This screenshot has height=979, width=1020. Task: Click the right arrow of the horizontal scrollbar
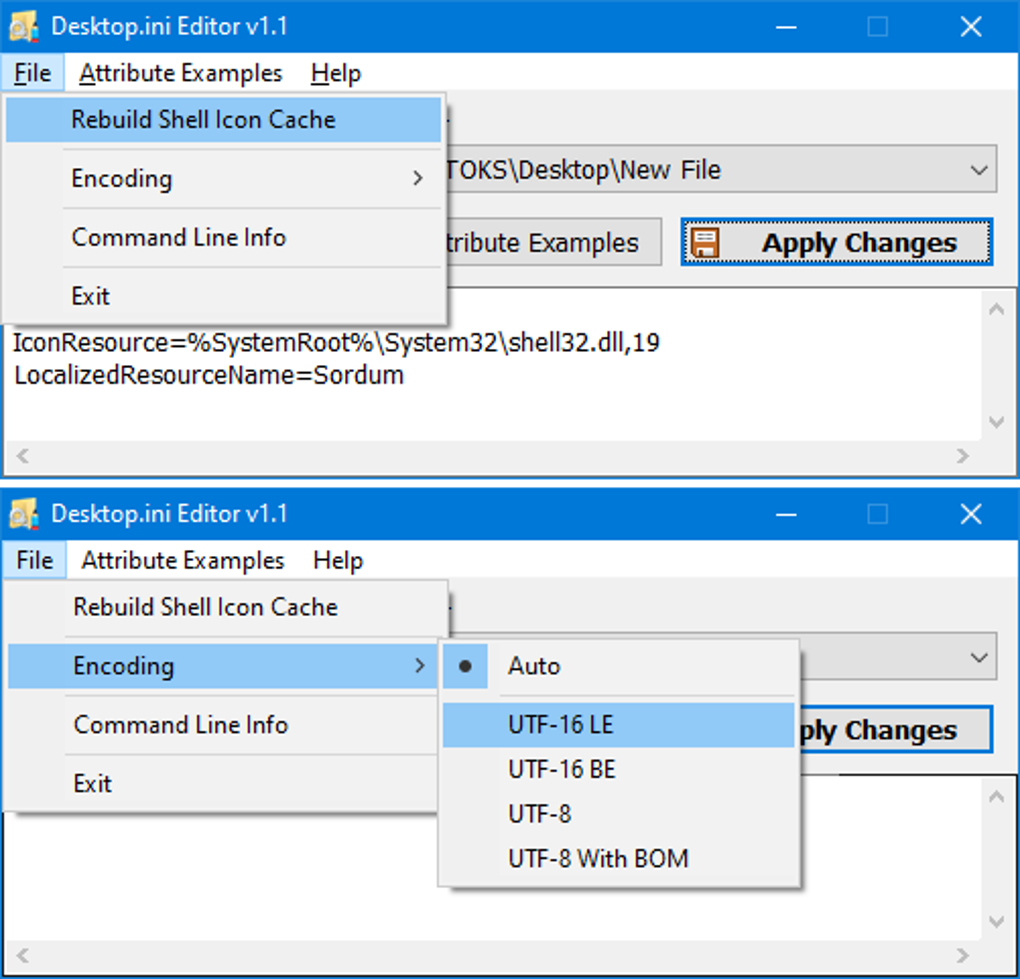963,456
